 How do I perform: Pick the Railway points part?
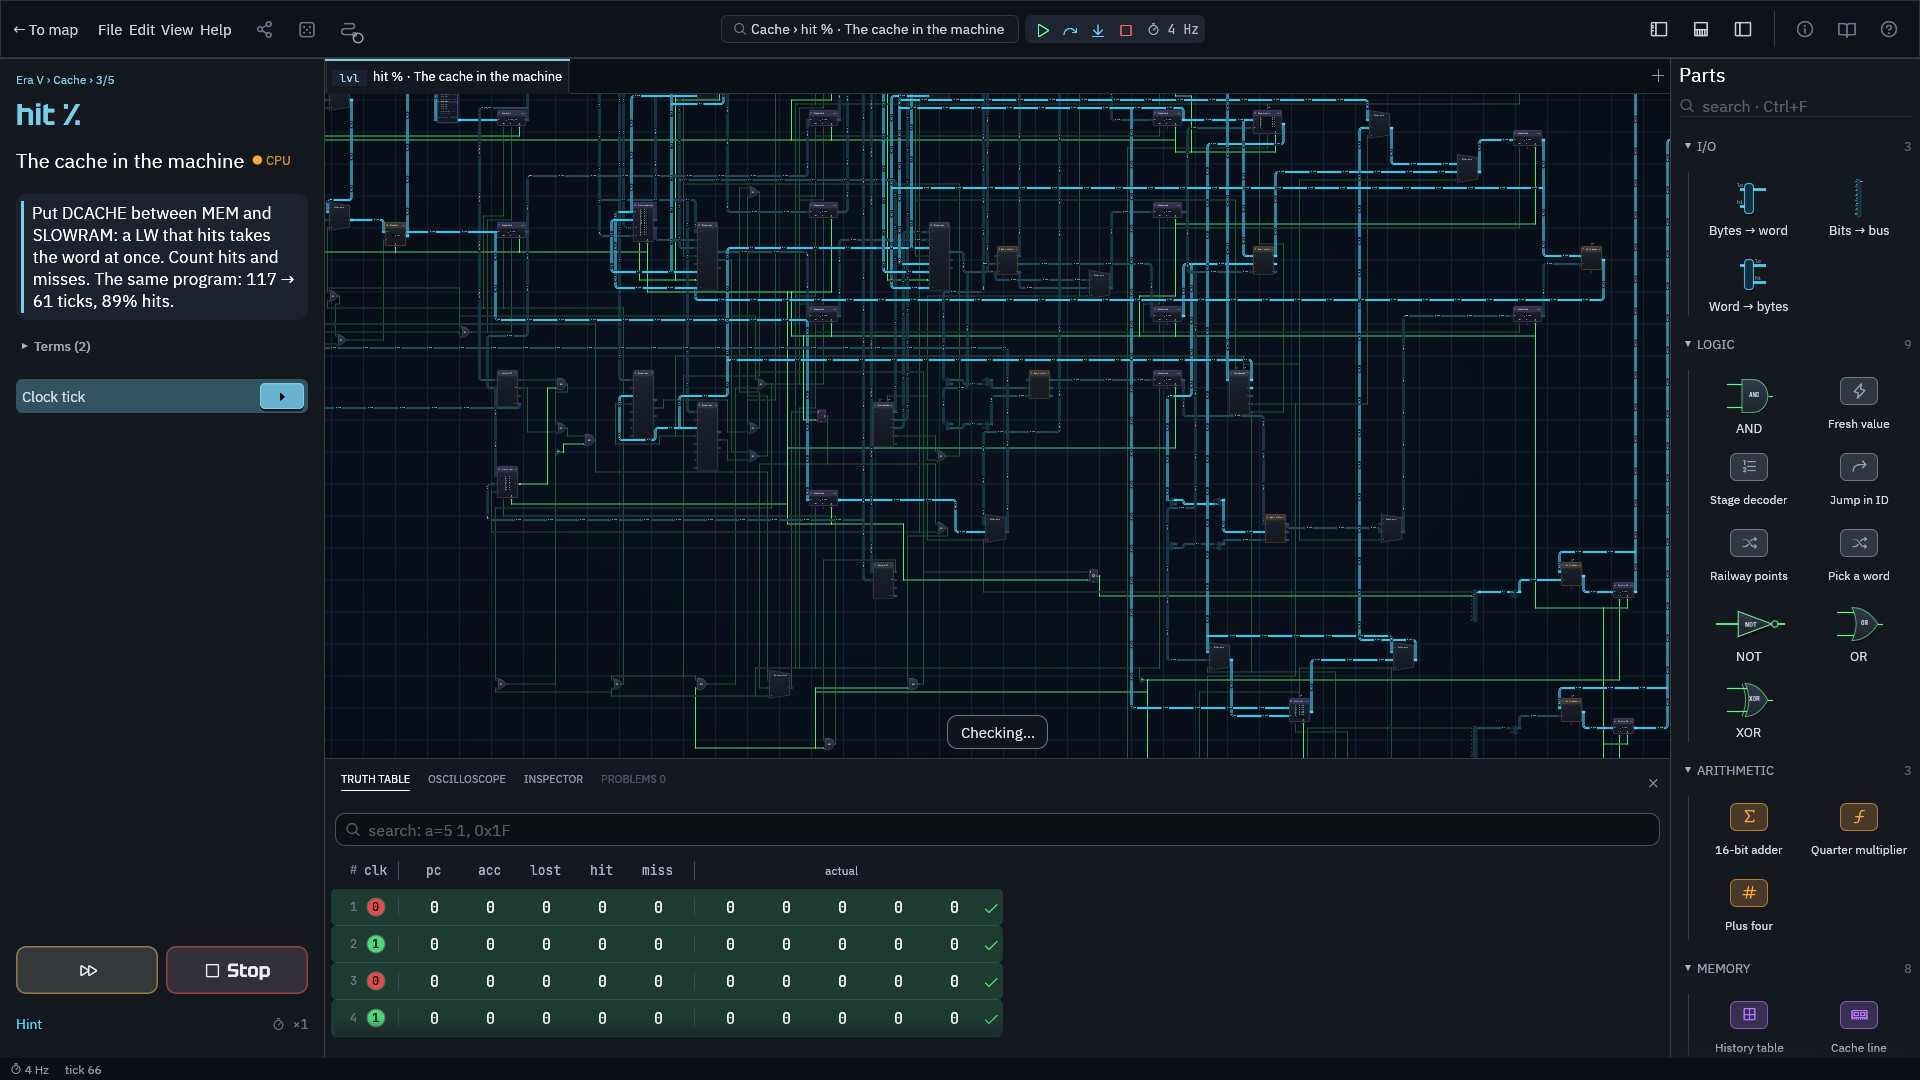pyautogui.click(x=1748, y=556)
